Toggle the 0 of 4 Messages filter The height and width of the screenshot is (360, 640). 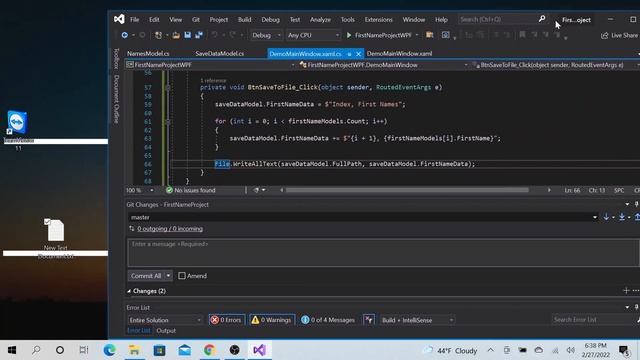coord(328,320)
